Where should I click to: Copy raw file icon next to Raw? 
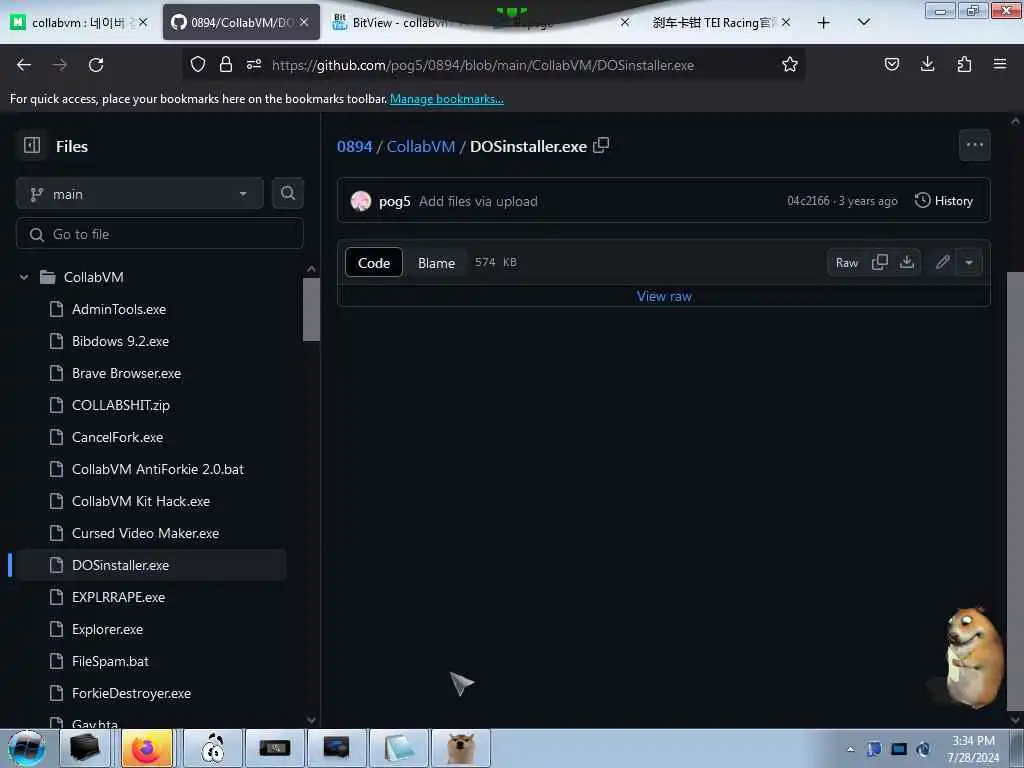click(x=880, y=263)
